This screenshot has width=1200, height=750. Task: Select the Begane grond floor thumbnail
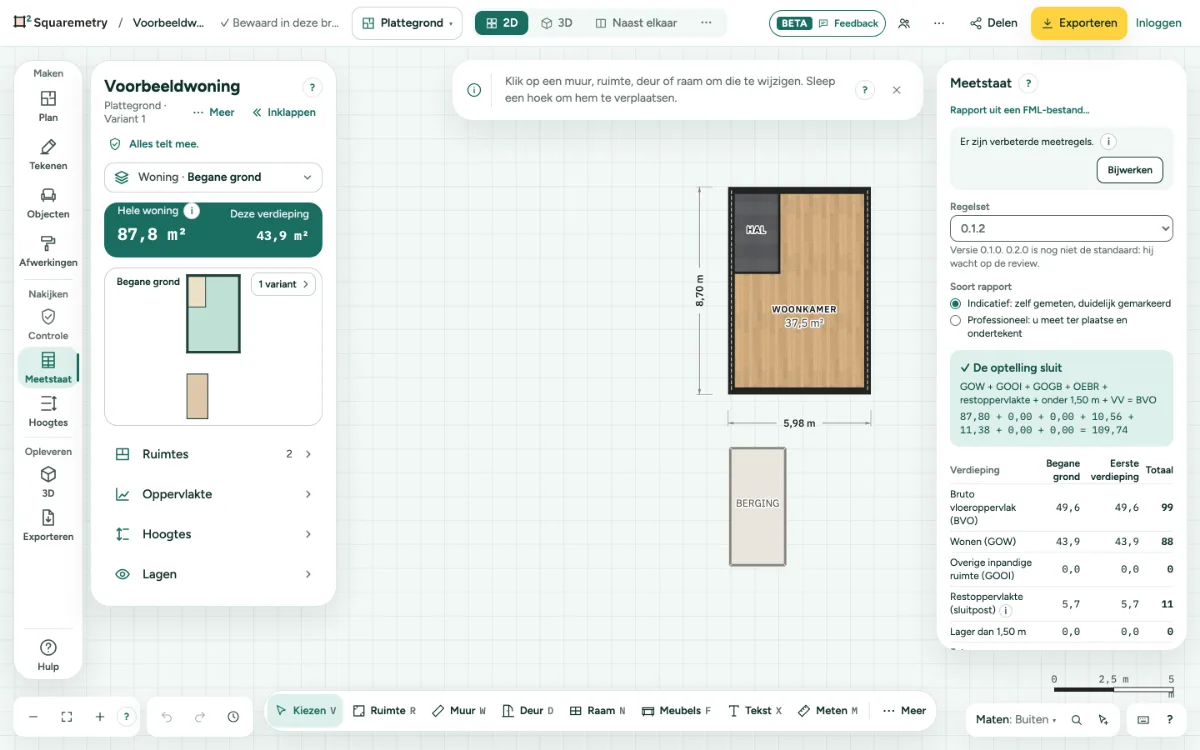tap(213, 315)
